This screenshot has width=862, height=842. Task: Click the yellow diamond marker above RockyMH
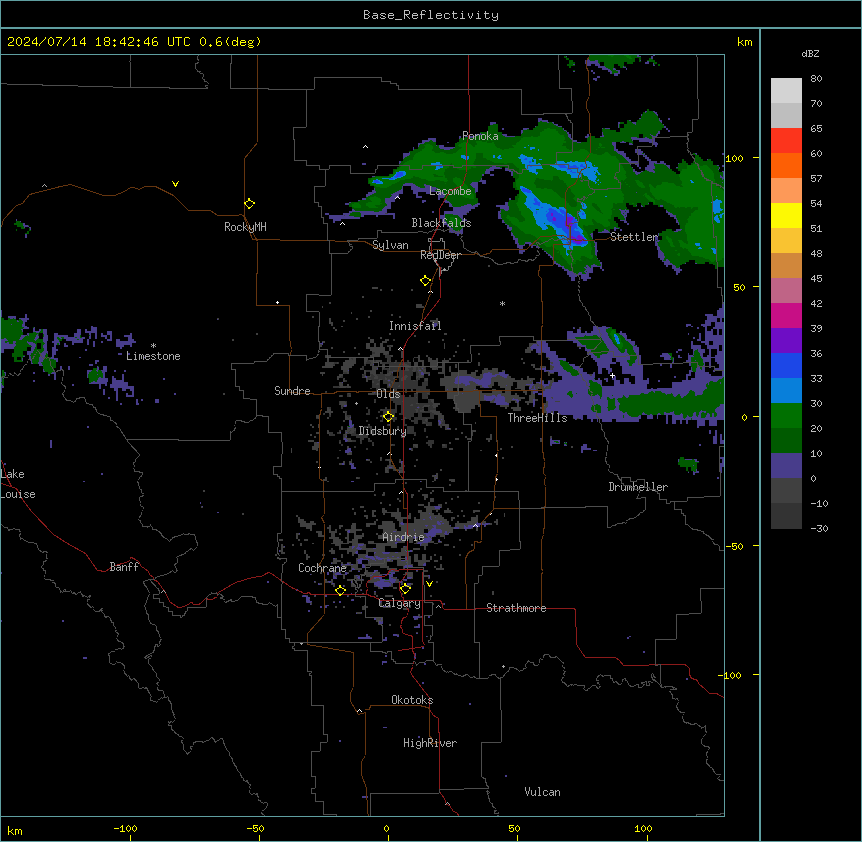[x=250, y=204]
